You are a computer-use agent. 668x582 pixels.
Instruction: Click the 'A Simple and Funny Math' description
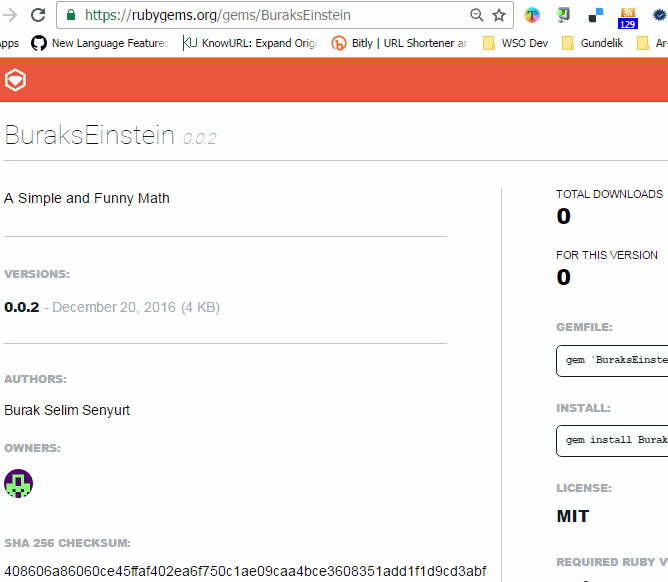[87, 198]
